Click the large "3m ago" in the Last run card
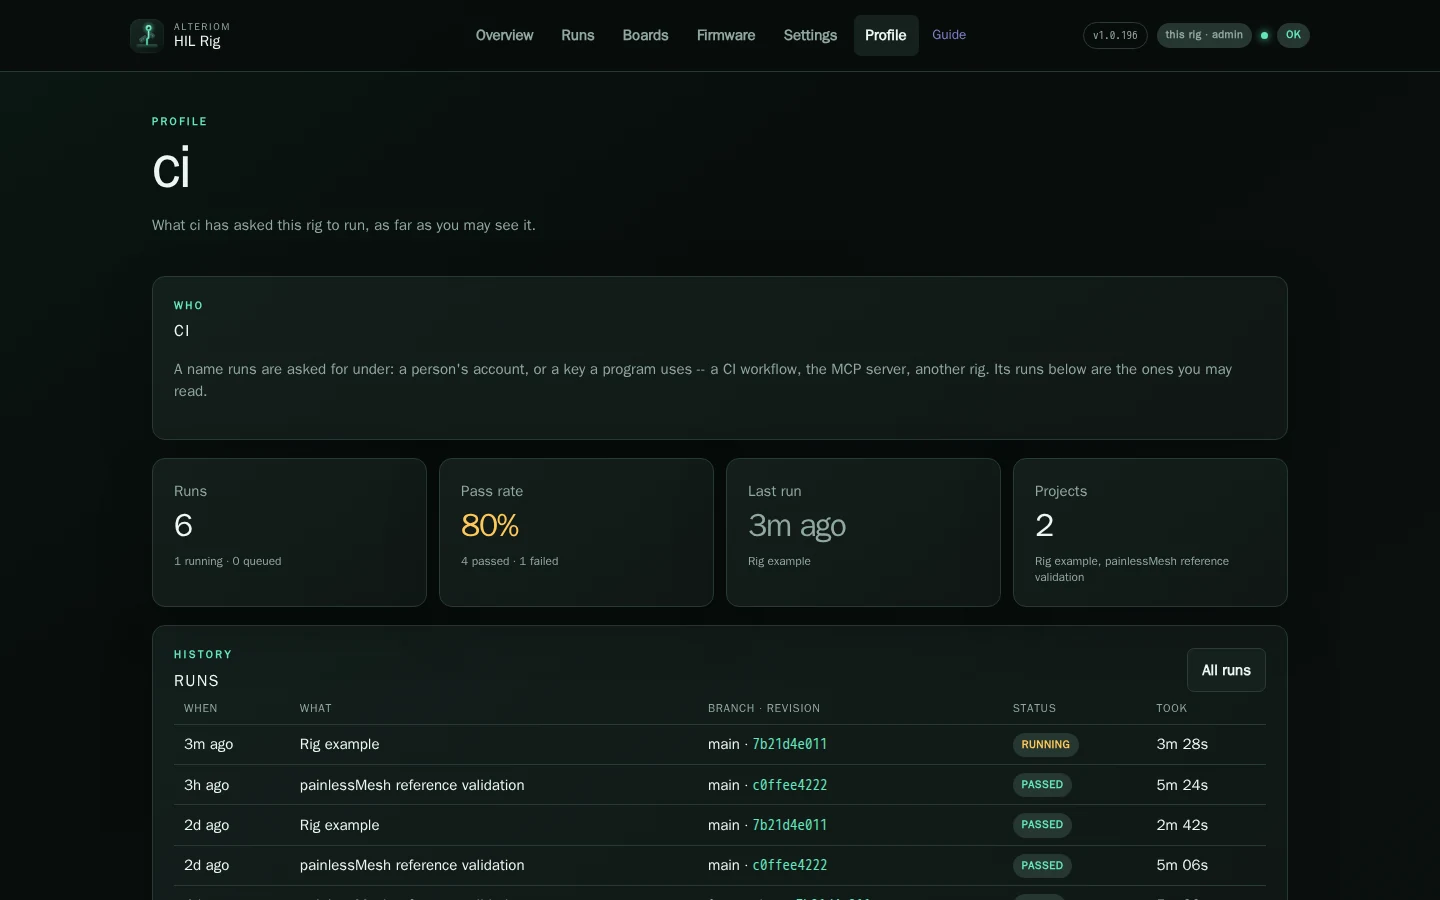 tap(797, 525)
